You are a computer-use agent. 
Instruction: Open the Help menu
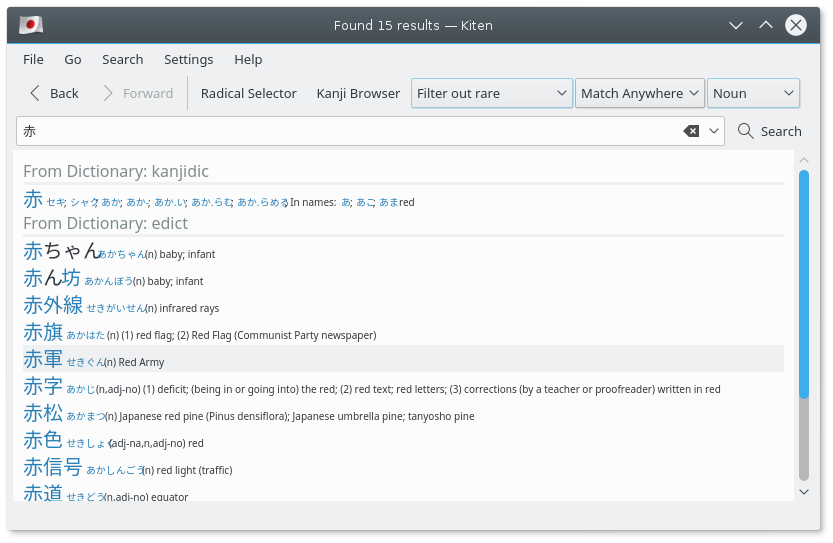click(248, 59)
